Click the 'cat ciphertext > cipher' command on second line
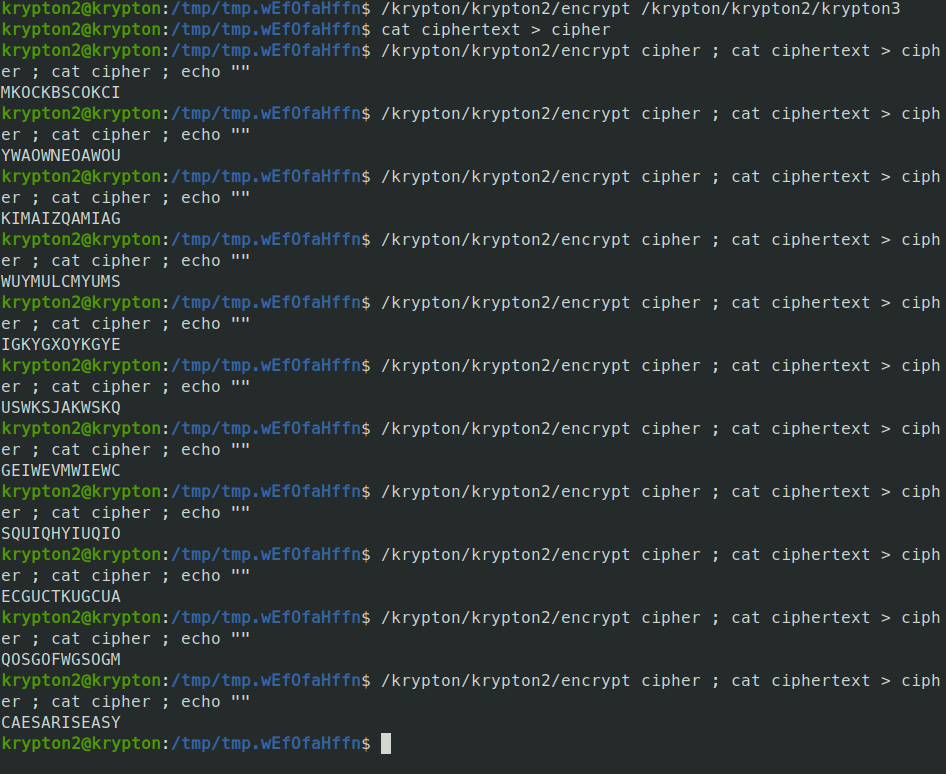The image size is (946, 774). pyautogui.click(x=496, y=29)
